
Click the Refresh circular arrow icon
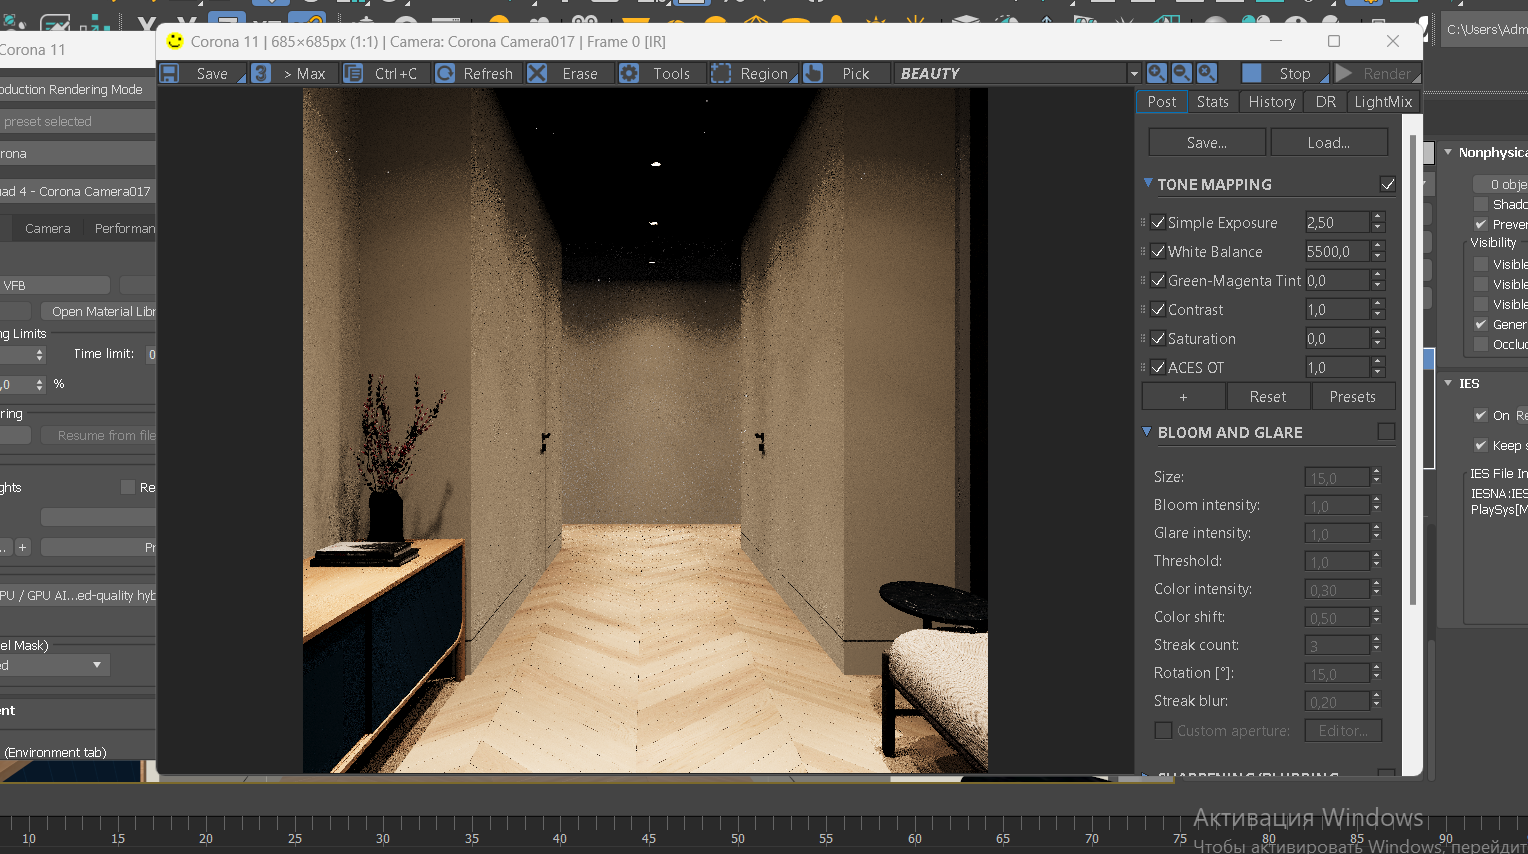pyautogui.click(x=445, y=73)
